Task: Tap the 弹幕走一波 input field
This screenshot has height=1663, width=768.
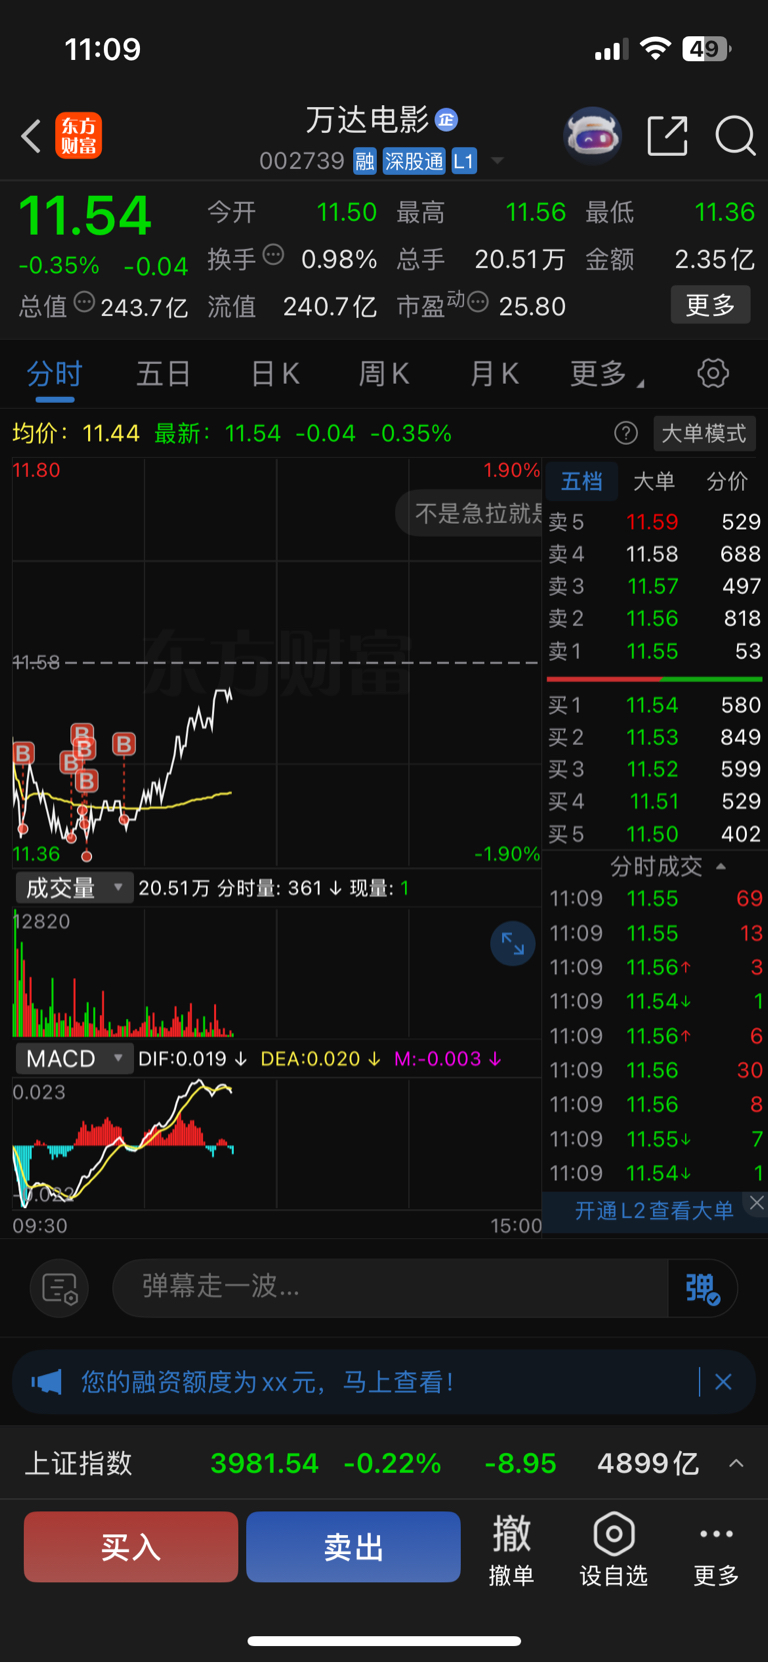Action: pyautogui.click(x=391, y=1289)
